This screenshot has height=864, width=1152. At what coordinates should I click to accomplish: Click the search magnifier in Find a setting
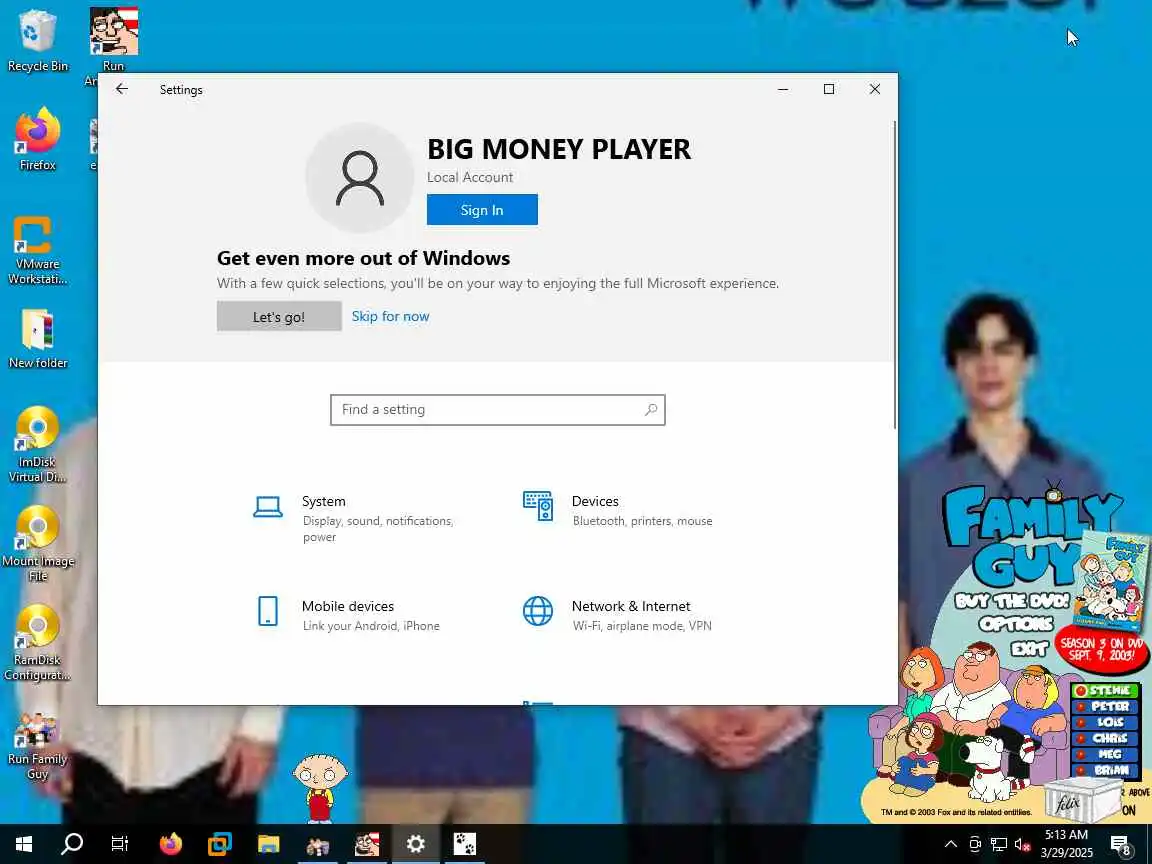(651, 410)
